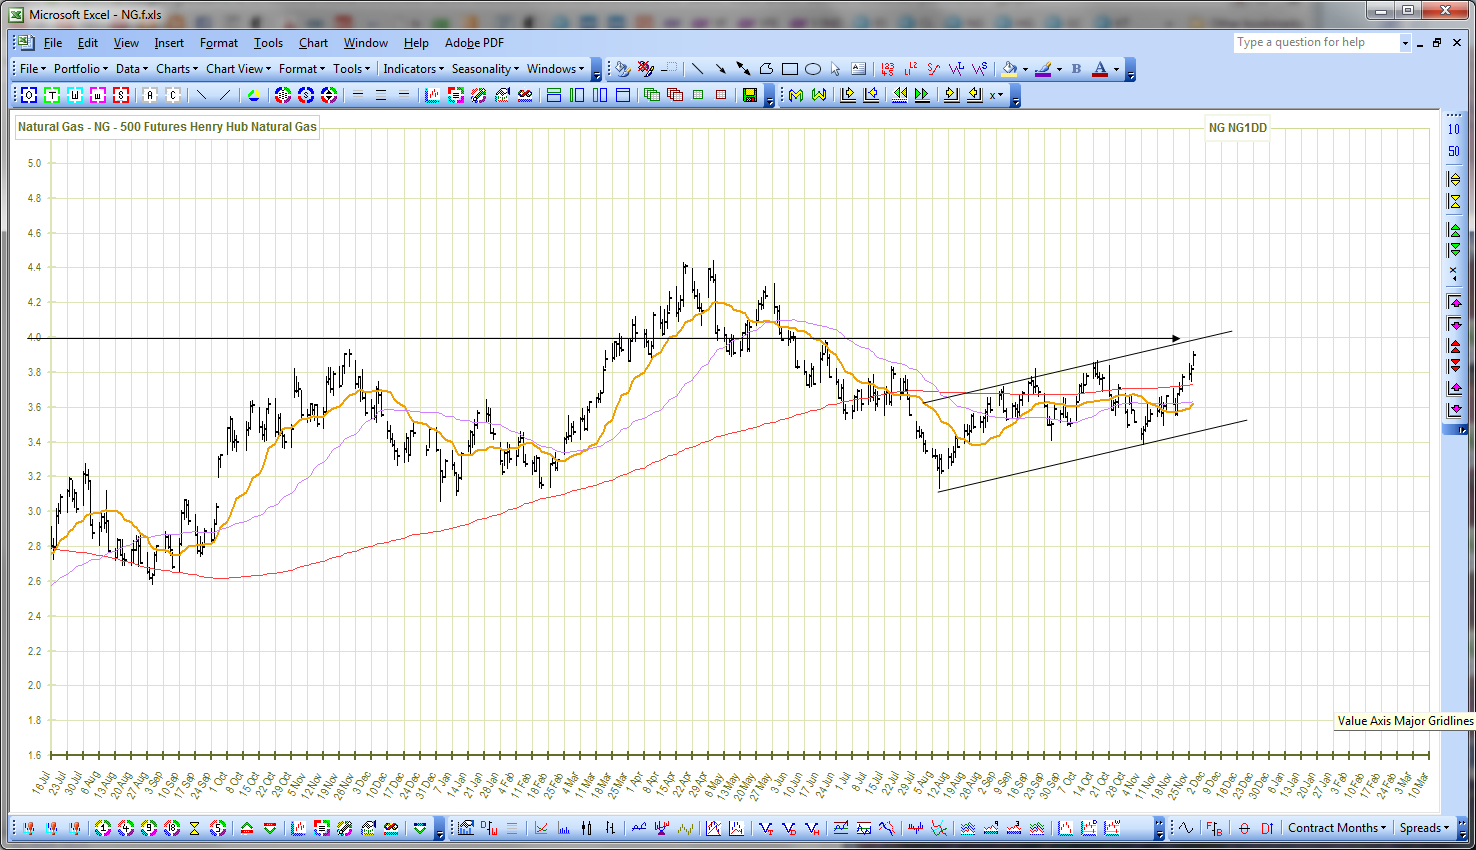Viewport: 1476px width, 850px height.
Task: Pick the rectangle shape tool
Action: [789, 69]
